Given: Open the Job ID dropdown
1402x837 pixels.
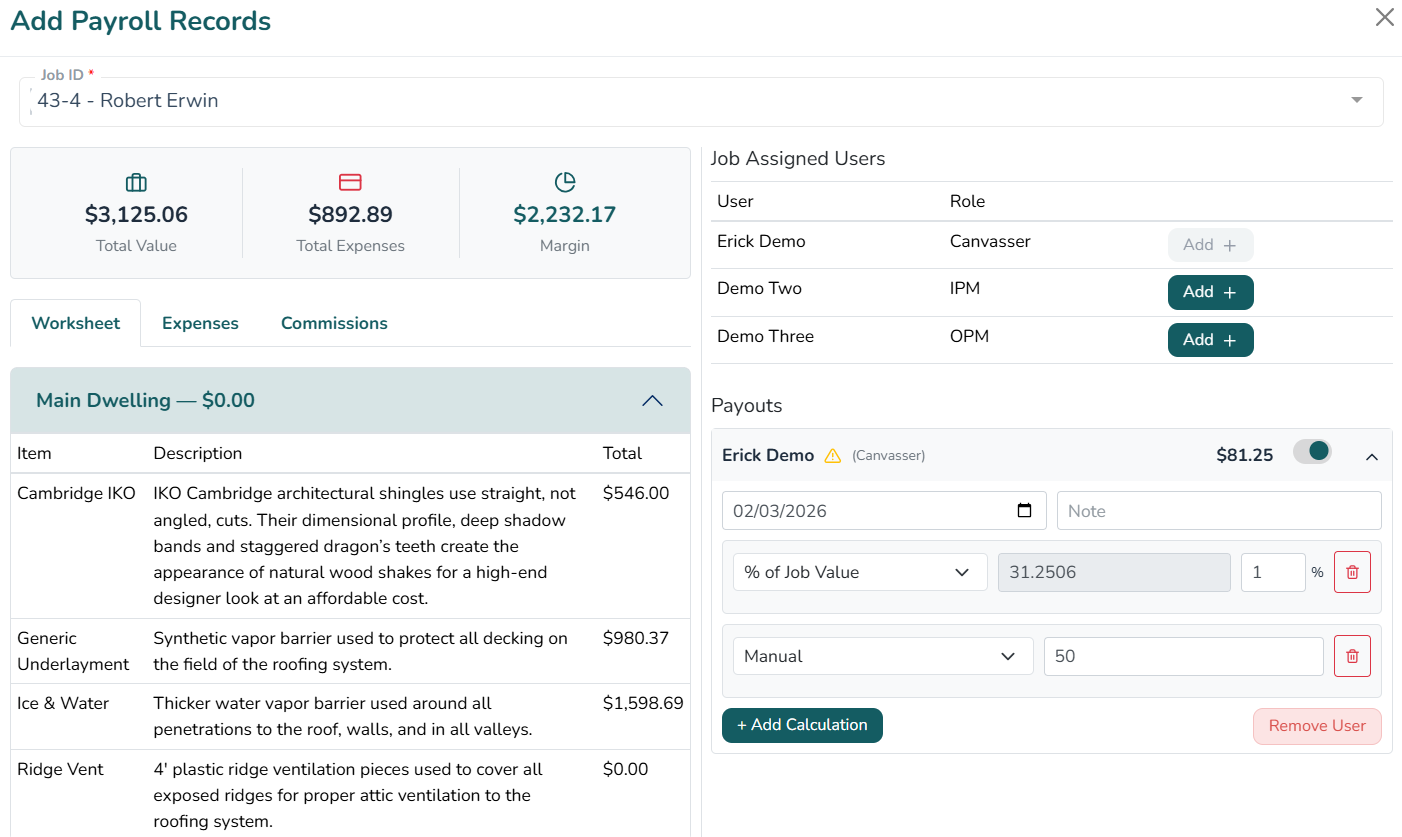Looking at the screenshot, I should point(1357,100).
